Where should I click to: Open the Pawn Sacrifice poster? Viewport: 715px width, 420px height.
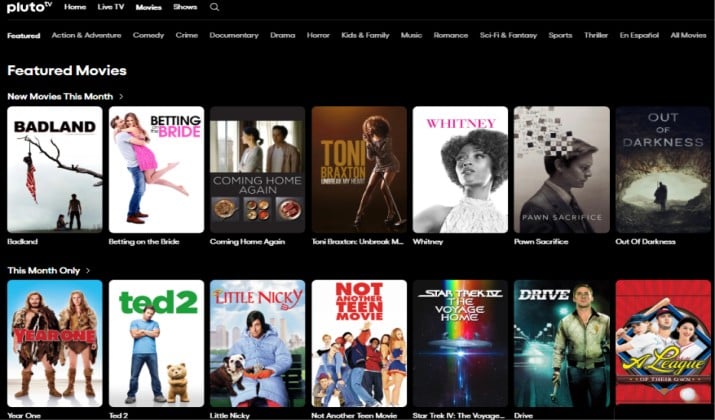coord(562,170)
